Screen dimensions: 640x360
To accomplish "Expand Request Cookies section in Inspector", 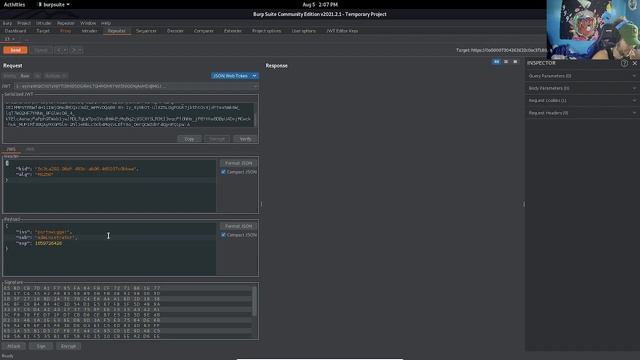I will [x=582, y=100].
